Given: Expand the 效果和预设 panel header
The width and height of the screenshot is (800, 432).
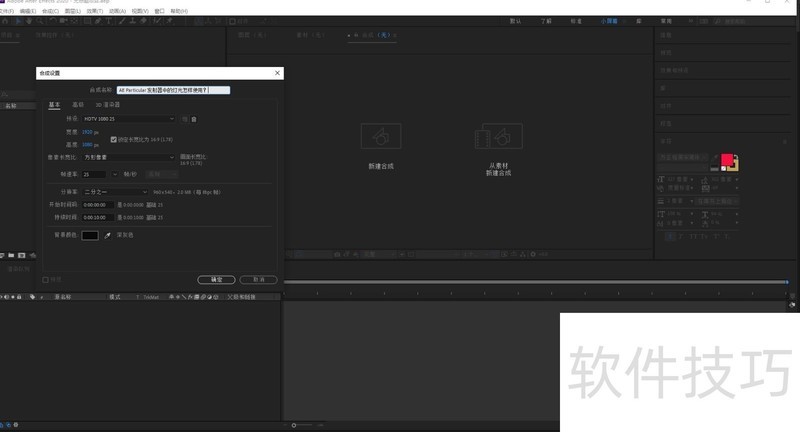Looking at the screenshot, I should [674, 70].
